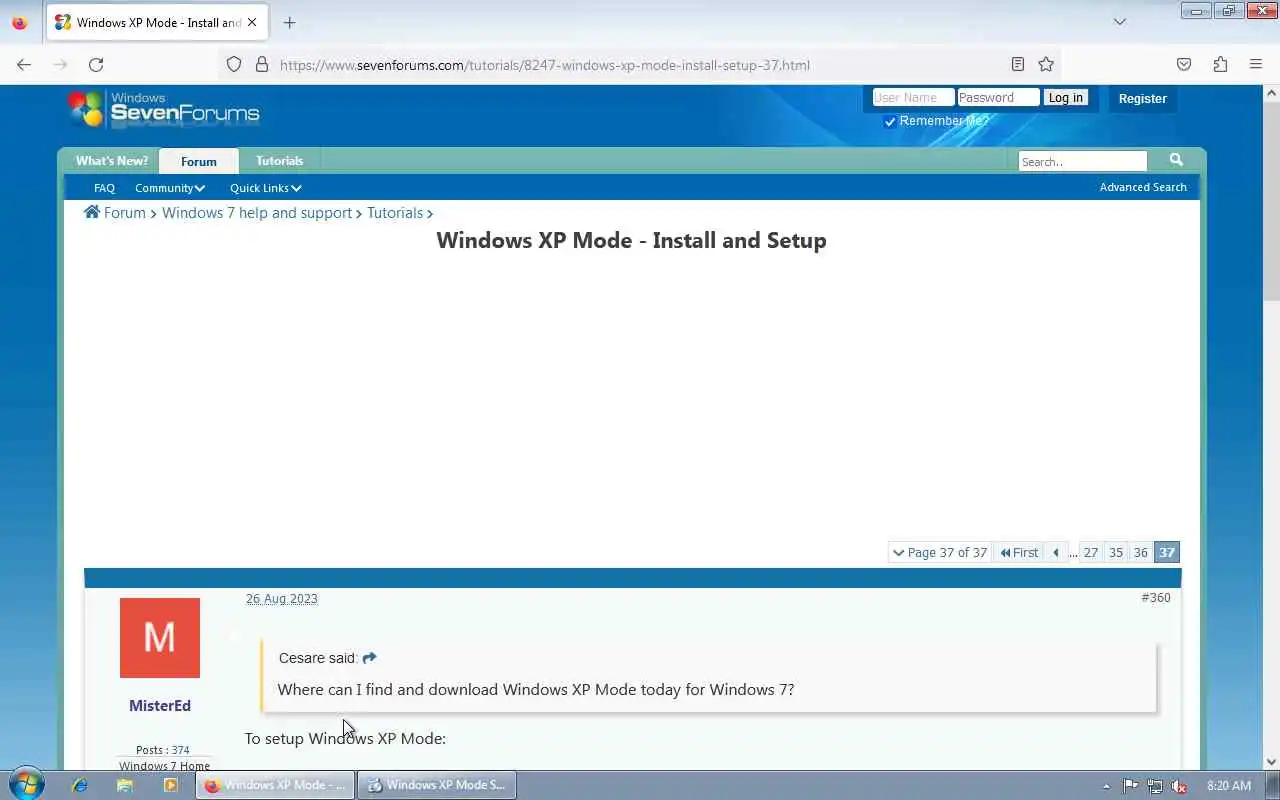Click the Windows XP Mode - Install and Setup title
Screen dimensions: 1280x800
pyautogui.click(x=631, y=240)
